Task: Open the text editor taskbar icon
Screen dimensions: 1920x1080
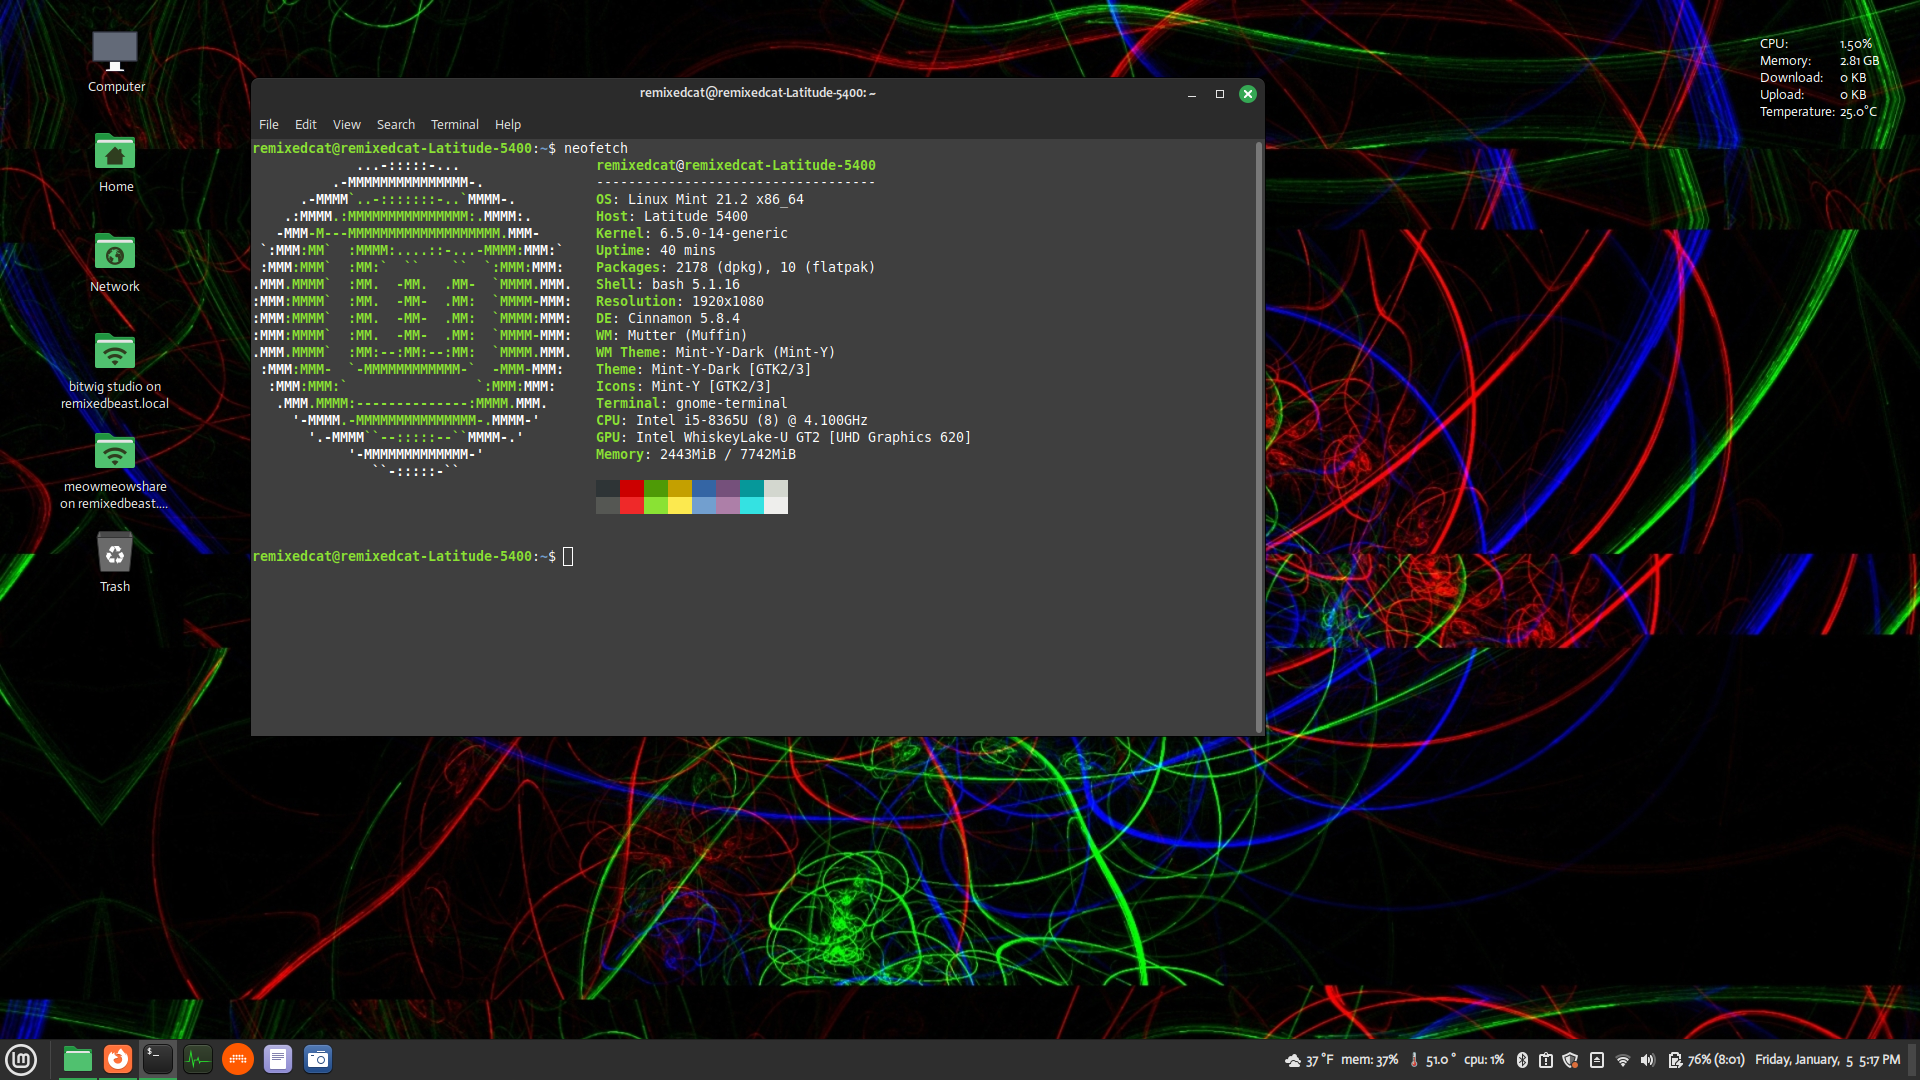Action: click(x=278, y=1059)
